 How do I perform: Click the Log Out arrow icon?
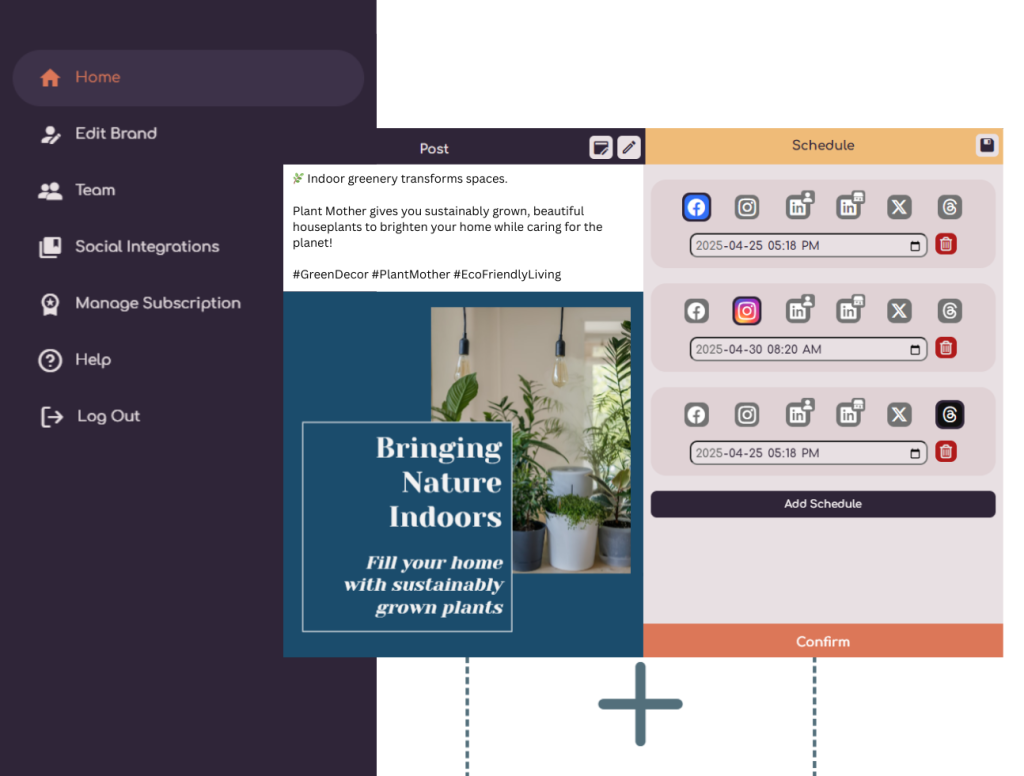click(x=52, y=417)
